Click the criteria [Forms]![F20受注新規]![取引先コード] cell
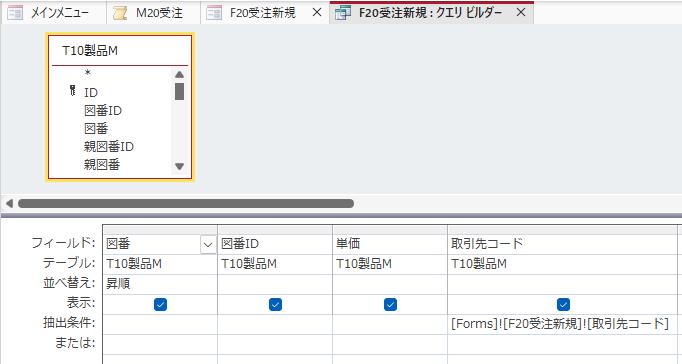The width and height of the screenshot is (682, 364). [x=562, y=324]
